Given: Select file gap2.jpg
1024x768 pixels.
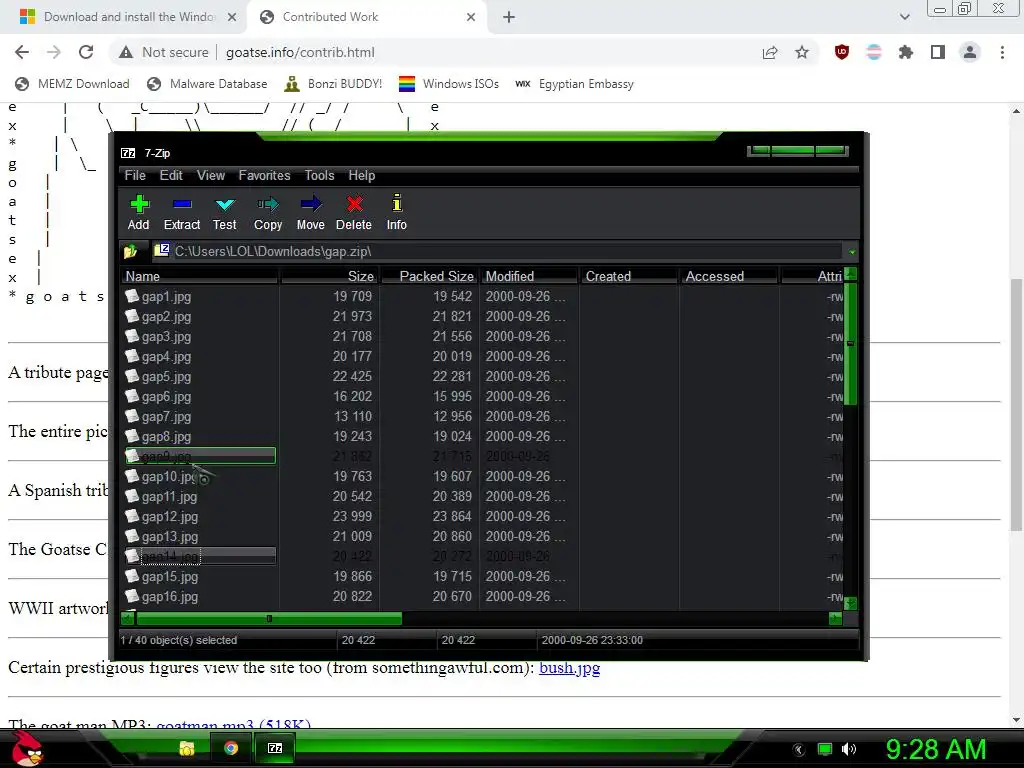Looking at the screenshot, I should pos(167,317).
